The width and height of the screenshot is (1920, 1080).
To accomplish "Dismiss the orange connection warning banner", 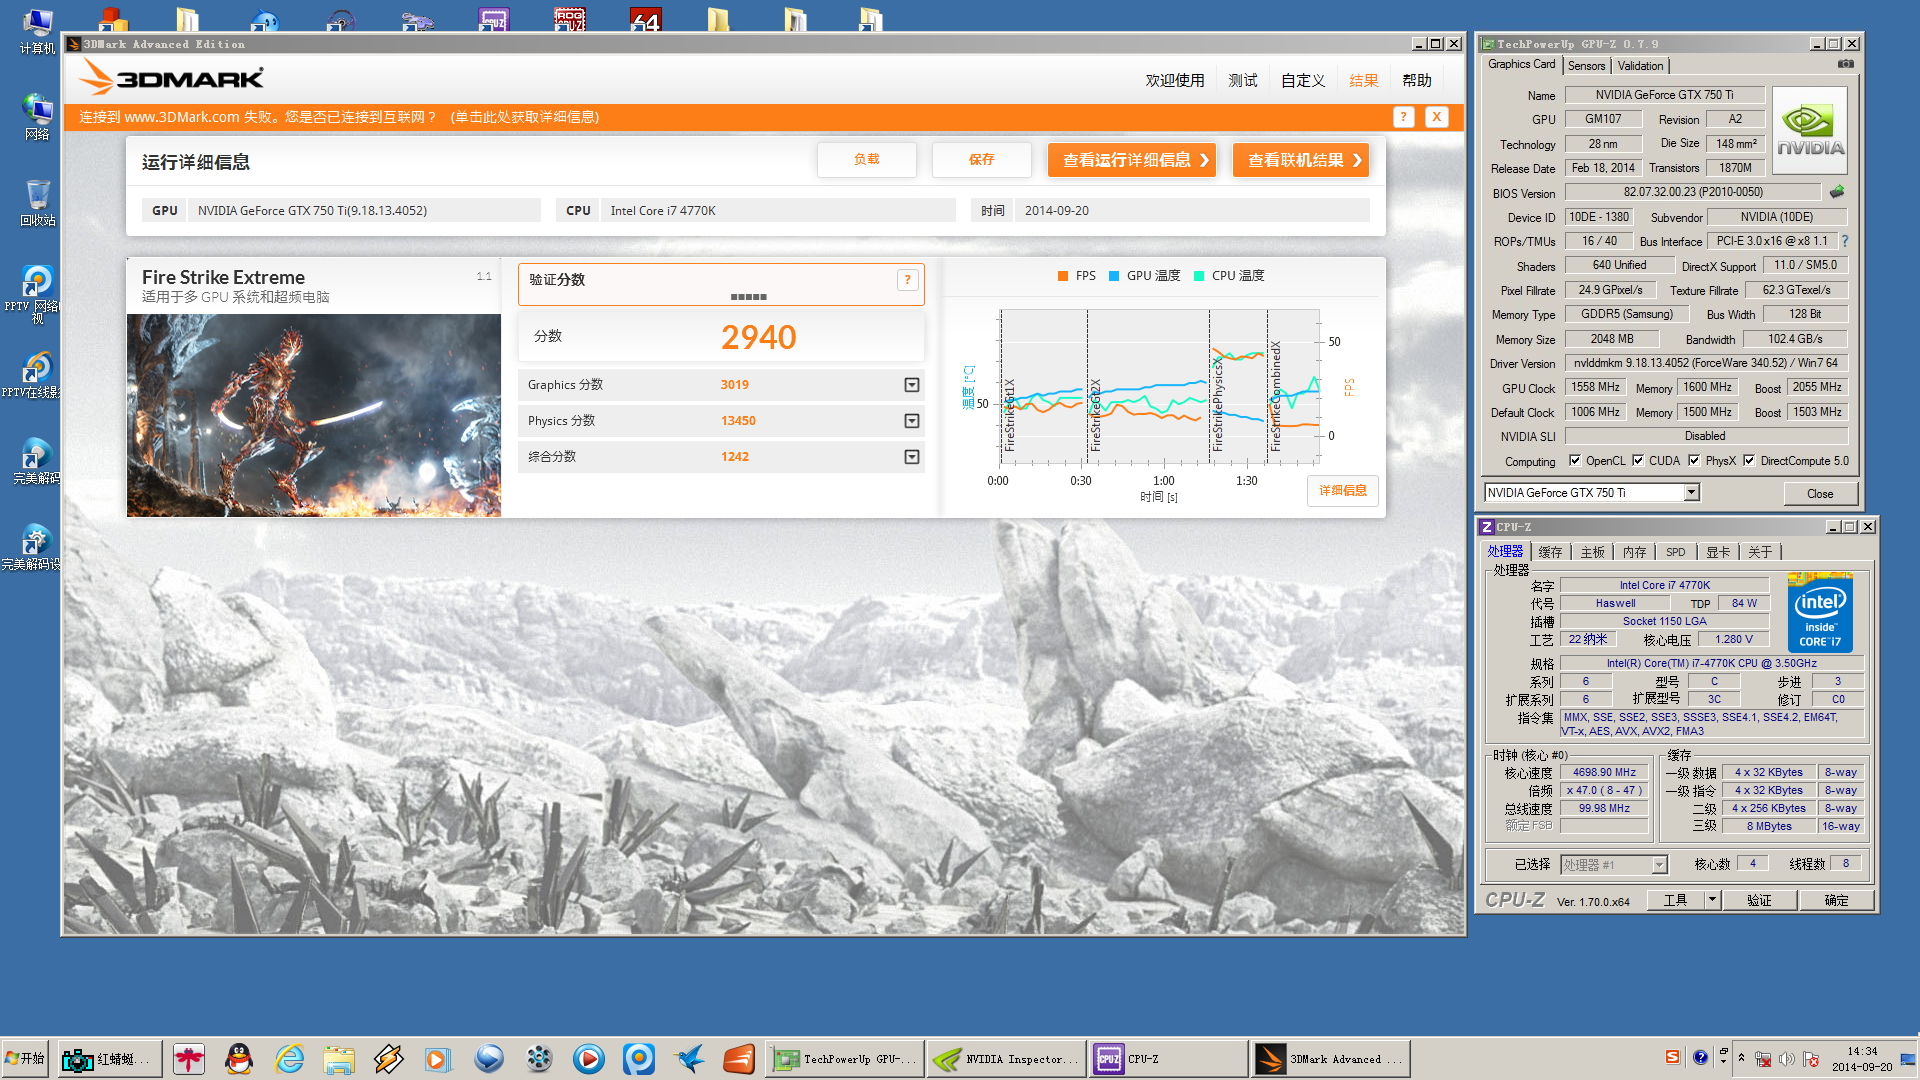I will tap(1436, 117).
